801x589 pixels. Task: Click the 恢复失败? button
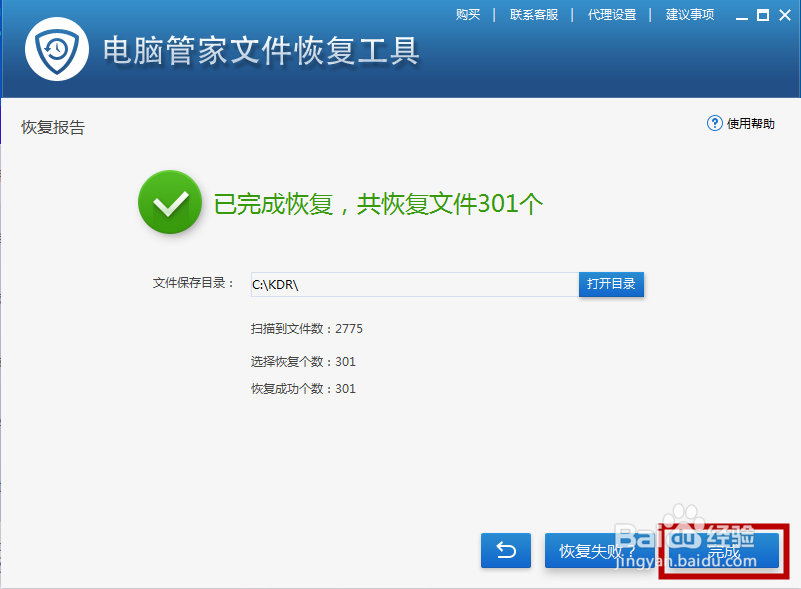click(x=599, y=550)
